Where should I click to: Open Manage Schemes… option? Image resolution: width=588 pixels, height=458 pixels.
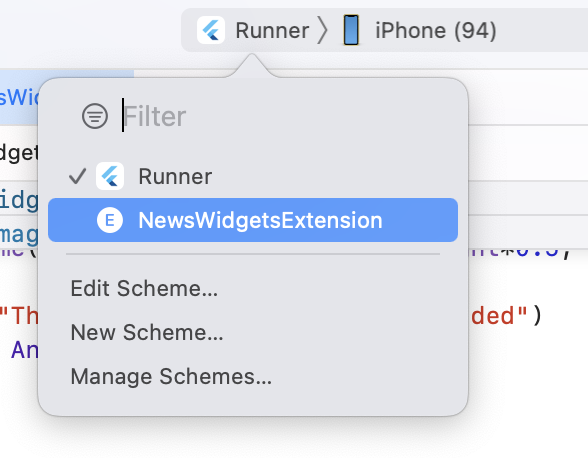pyautogui.click(x=171, y=376)
